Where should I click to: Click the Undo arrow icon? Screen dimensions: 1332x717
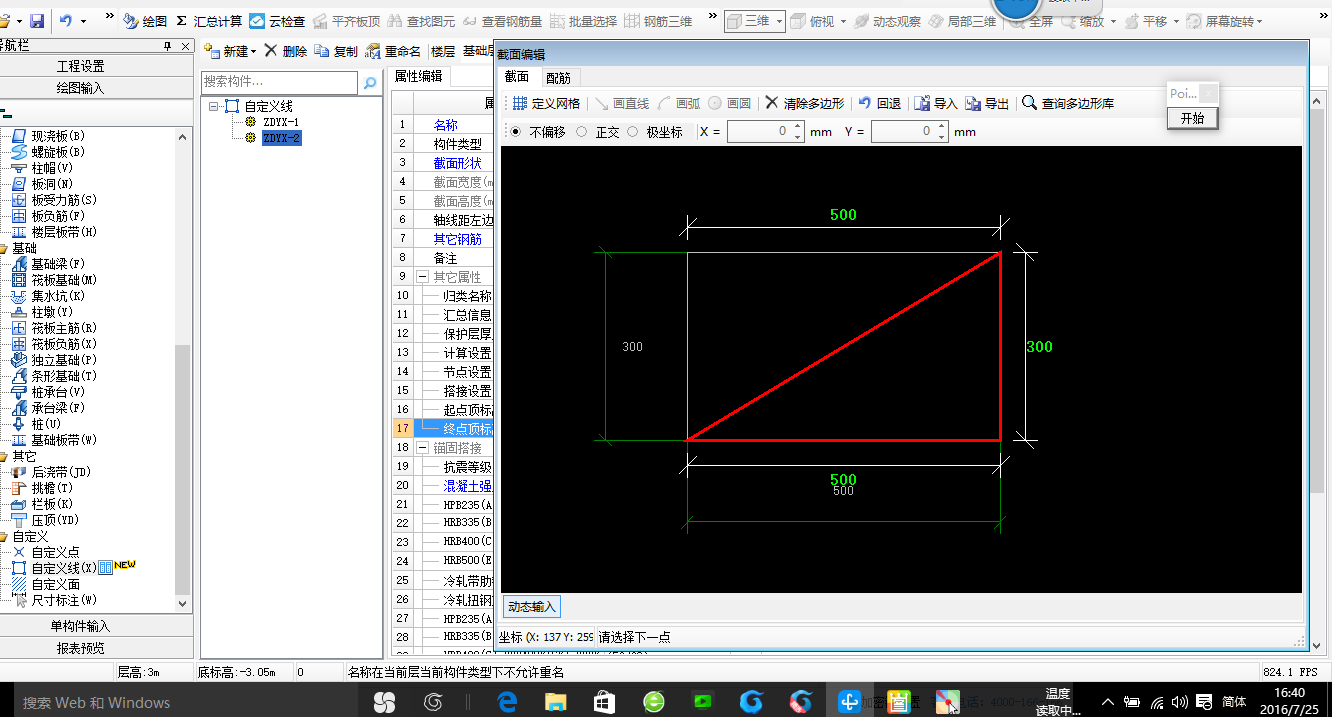tap(65, 21)
